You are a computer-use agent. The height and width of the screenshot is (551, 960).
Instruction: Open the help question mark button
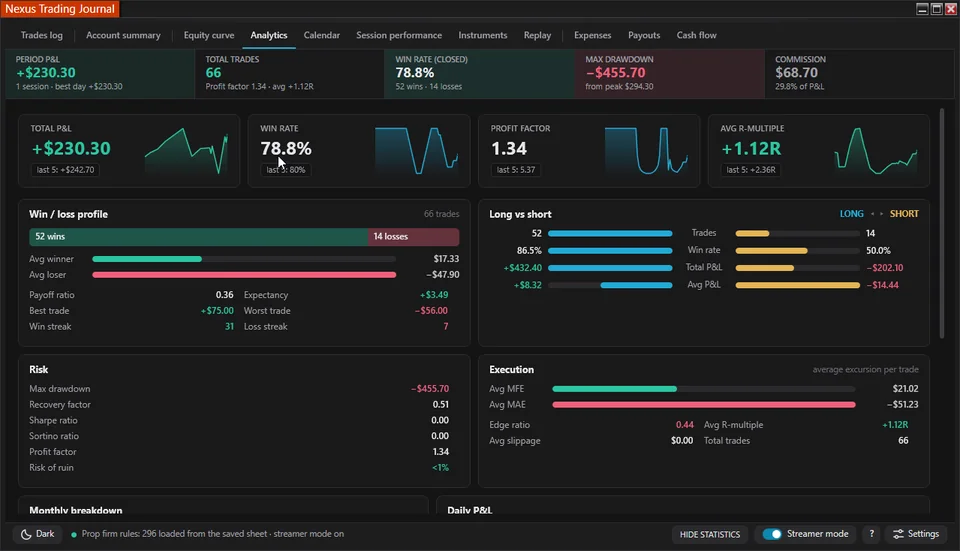[x=871, y=534]
